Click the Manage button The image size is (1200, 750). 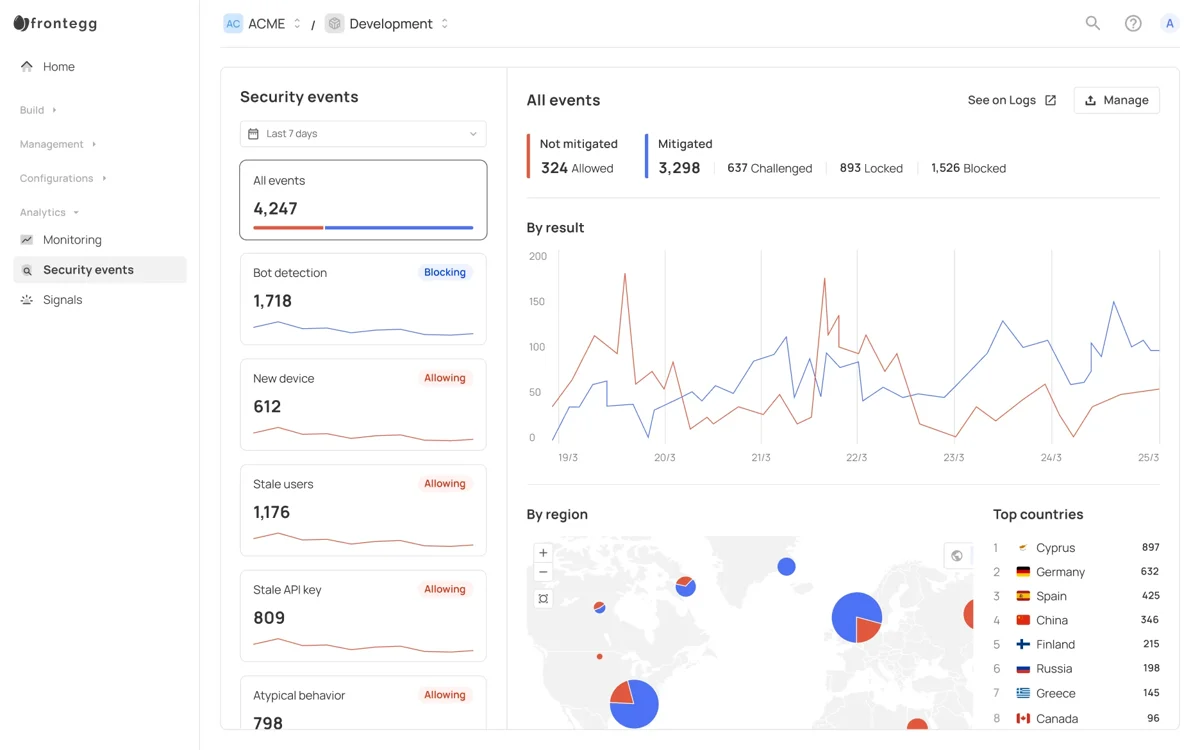pyautogui.click(x=1116, y=100)
